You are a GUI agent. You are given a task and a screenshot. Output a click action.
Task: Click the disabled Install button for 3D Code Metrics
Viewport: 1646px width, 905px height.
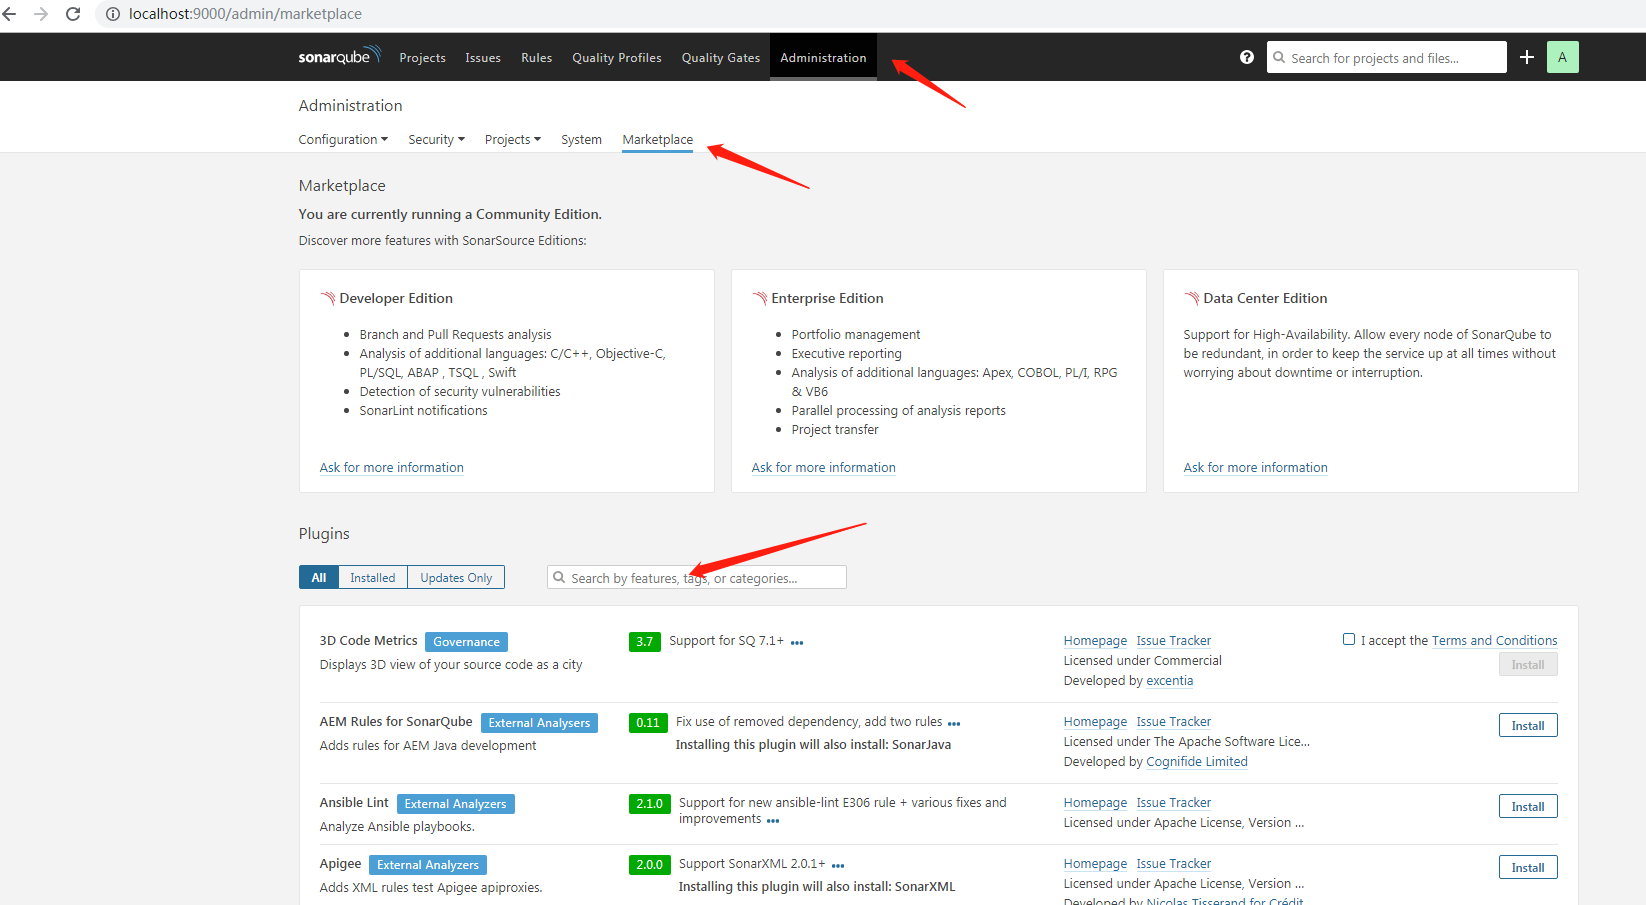click(1528, 664)
